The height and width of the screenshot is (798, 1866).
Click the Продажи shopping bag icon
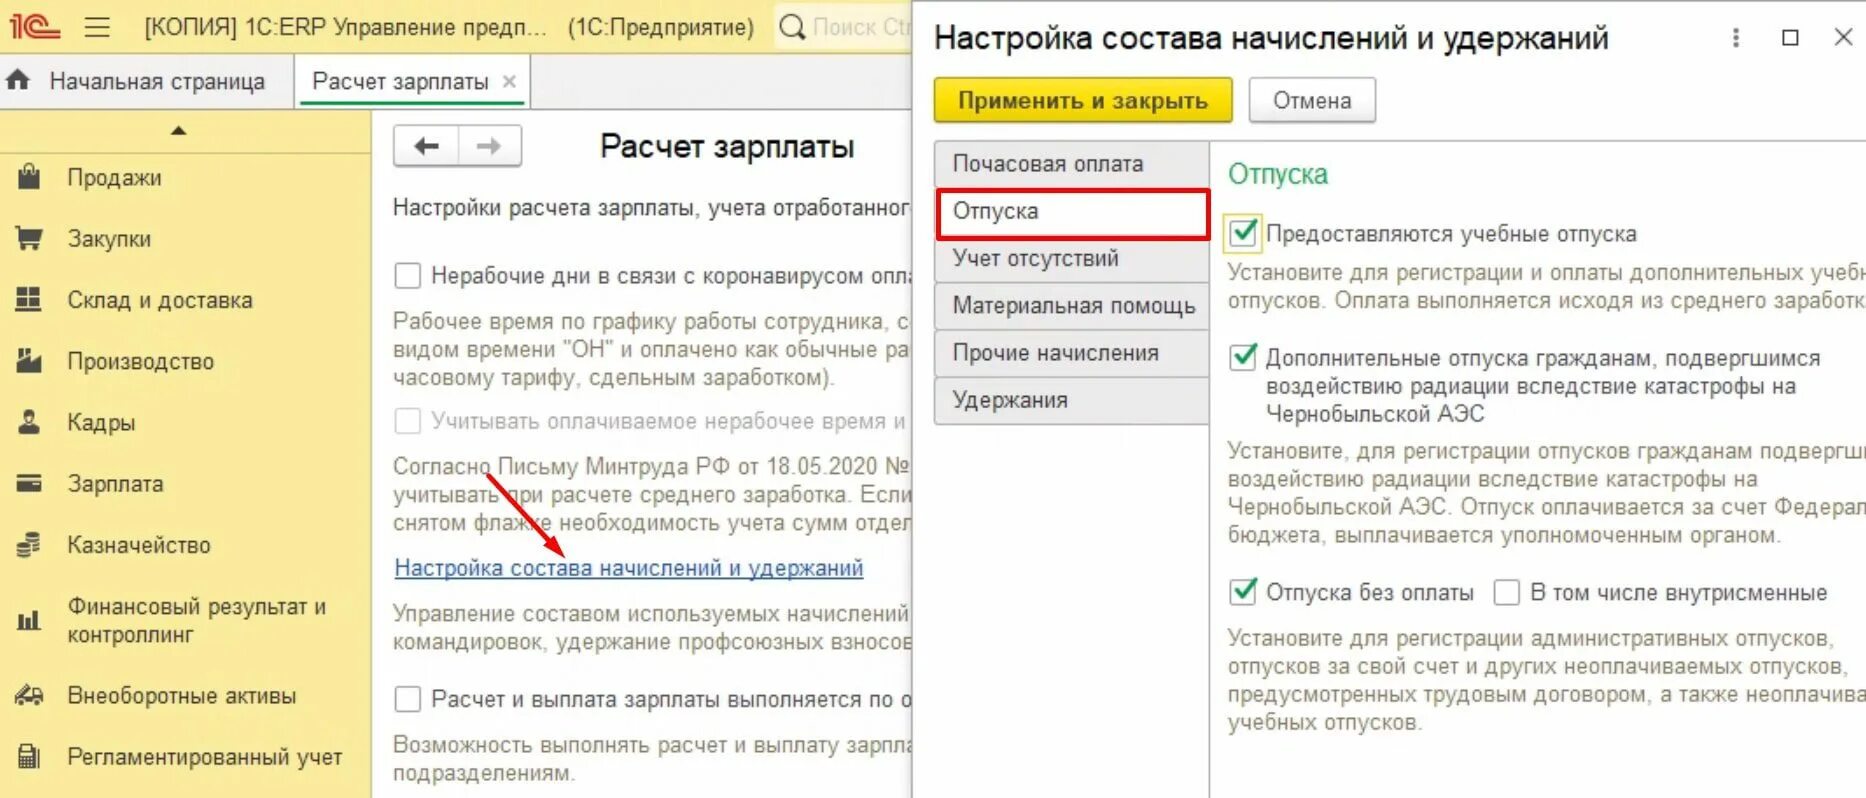tap(29, 177)
